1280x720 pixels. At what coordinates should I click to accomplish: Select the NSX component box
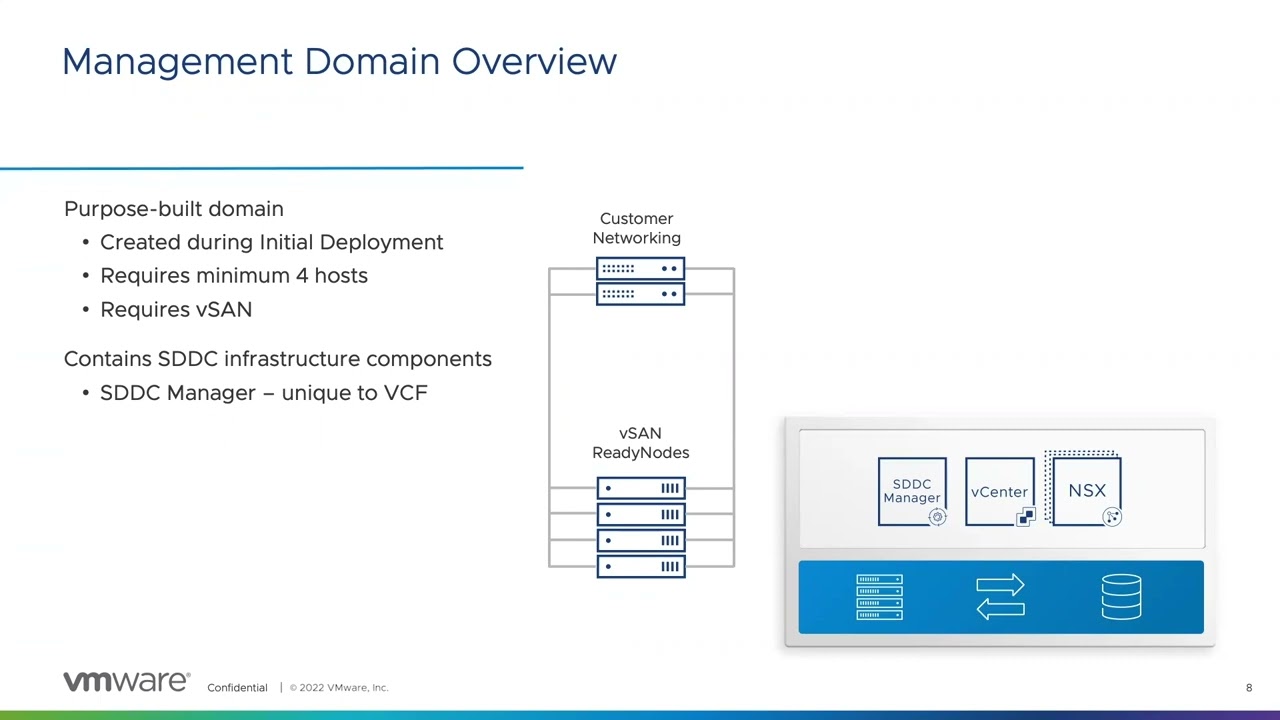coord(1087,490)
